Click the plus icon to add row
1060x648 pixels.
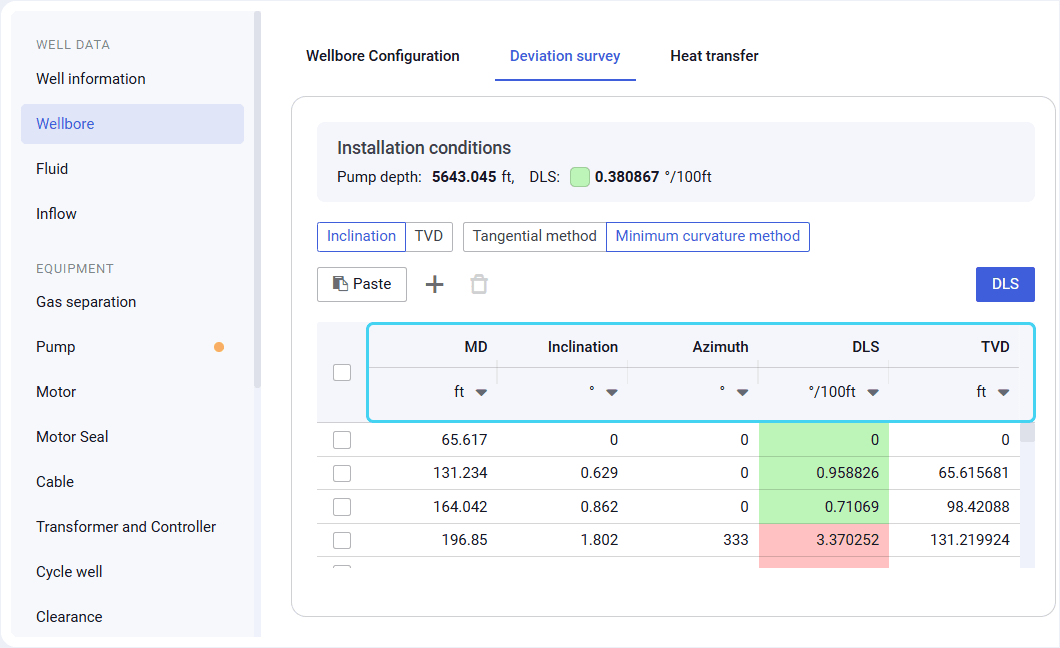[x=434, y=285]
